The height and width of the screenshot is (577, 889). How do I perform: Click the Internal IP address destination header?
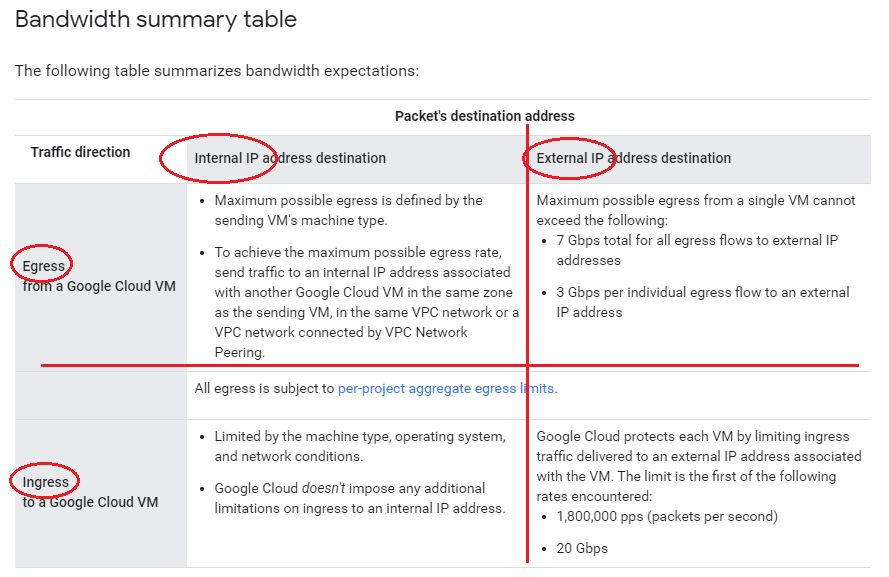(290, 158)
